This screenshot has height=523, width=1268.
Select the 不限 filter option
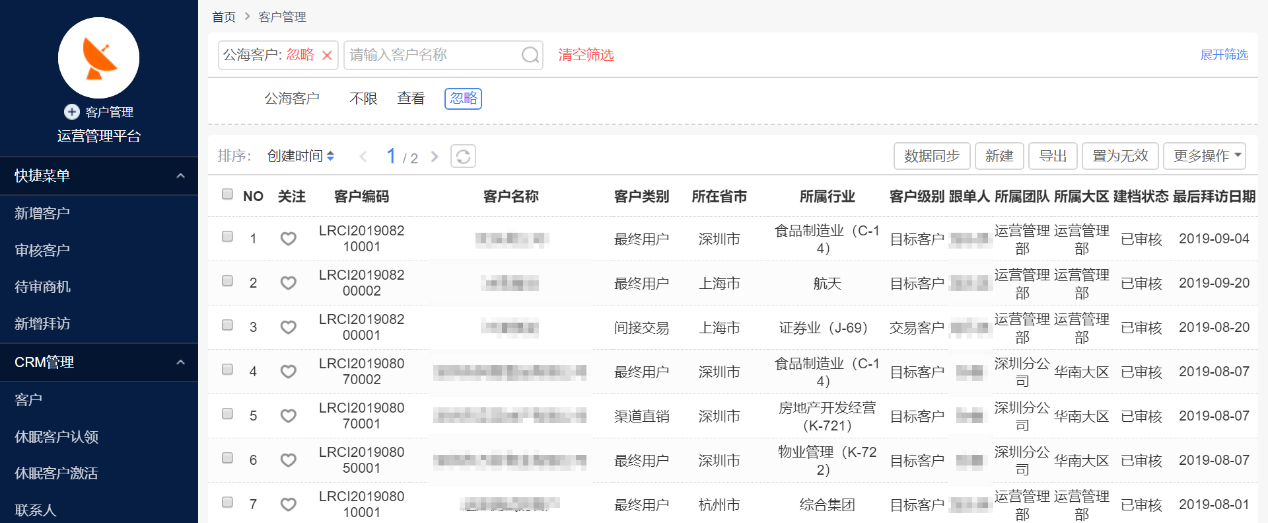pos(363,99)
